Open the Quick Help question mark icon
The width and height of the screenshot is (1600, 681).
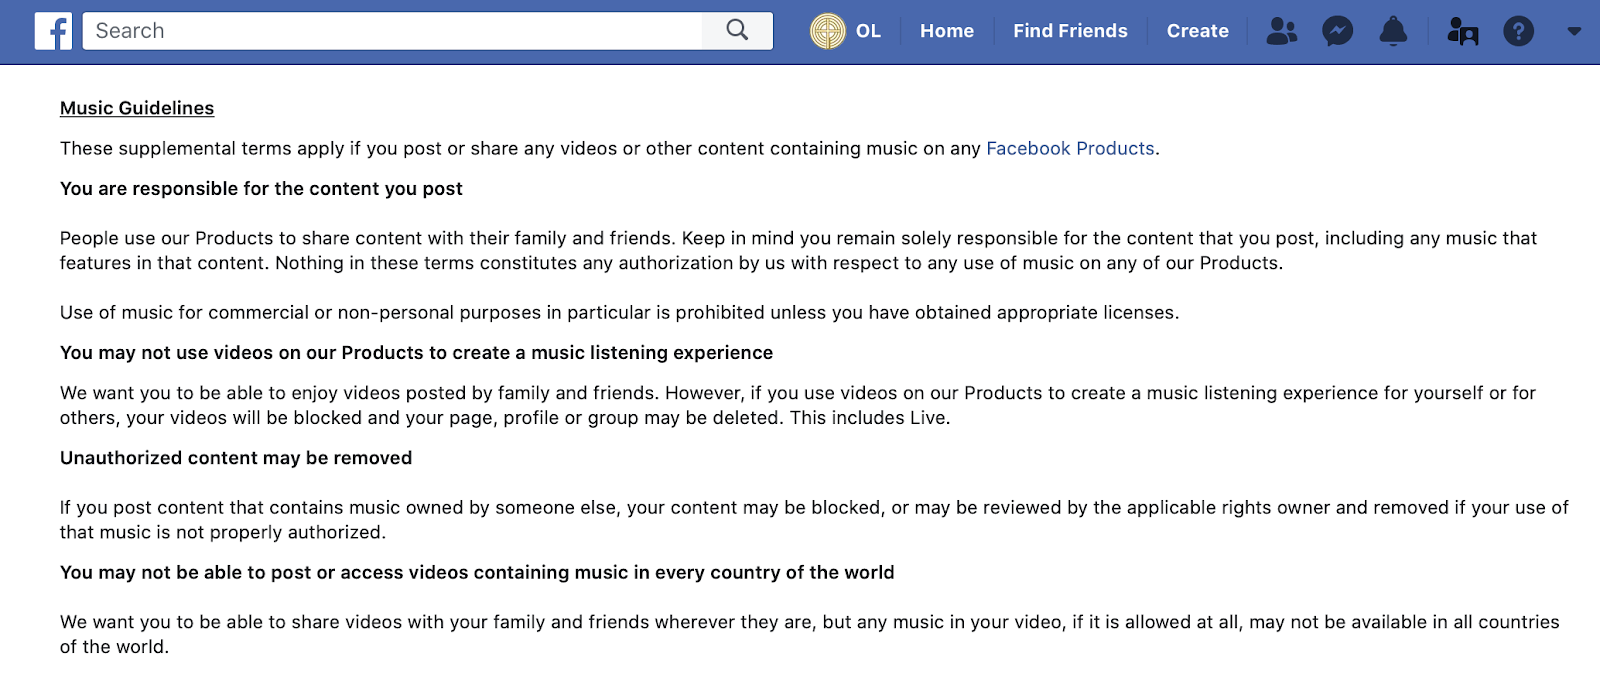1518,31
